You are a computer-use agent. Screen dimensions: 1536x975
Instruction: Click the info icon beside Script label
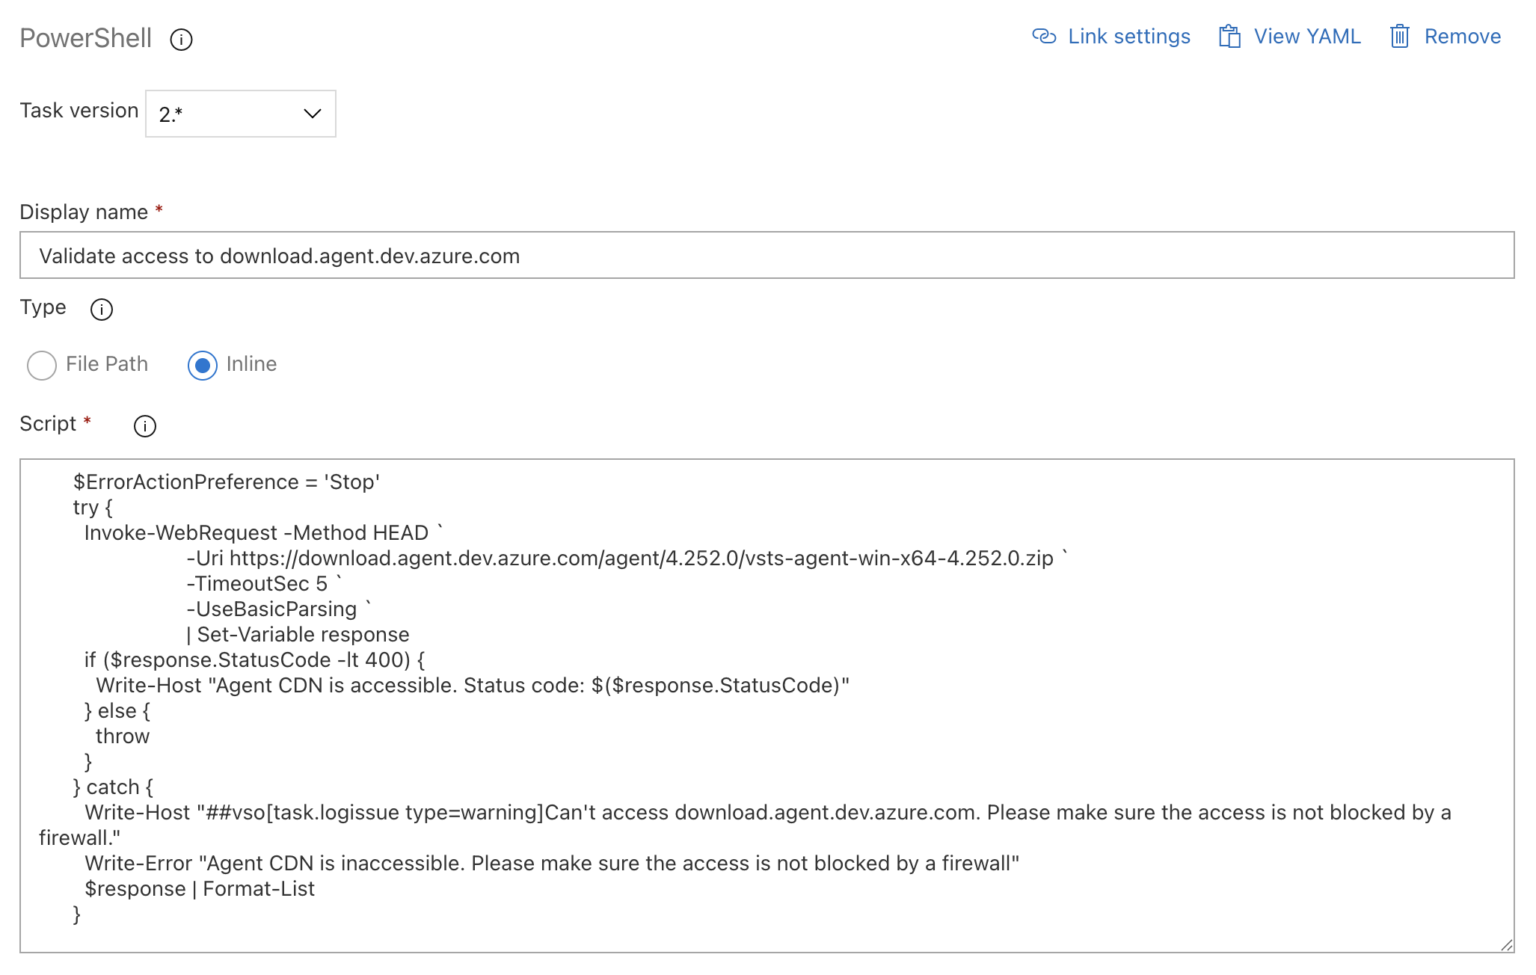click(x=144, y=426)
